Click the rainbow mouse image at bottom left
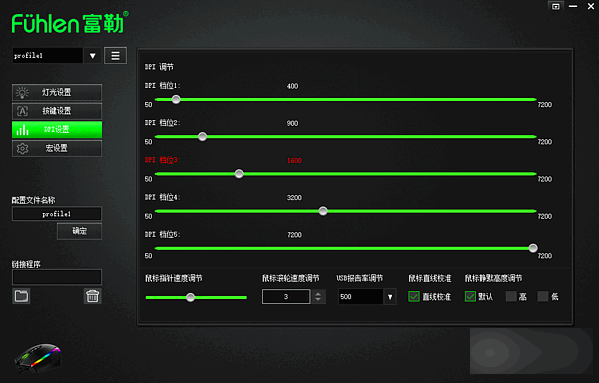The height and width of the screenshot is (383, 599). pyautogui.click(x=38, y=358)
